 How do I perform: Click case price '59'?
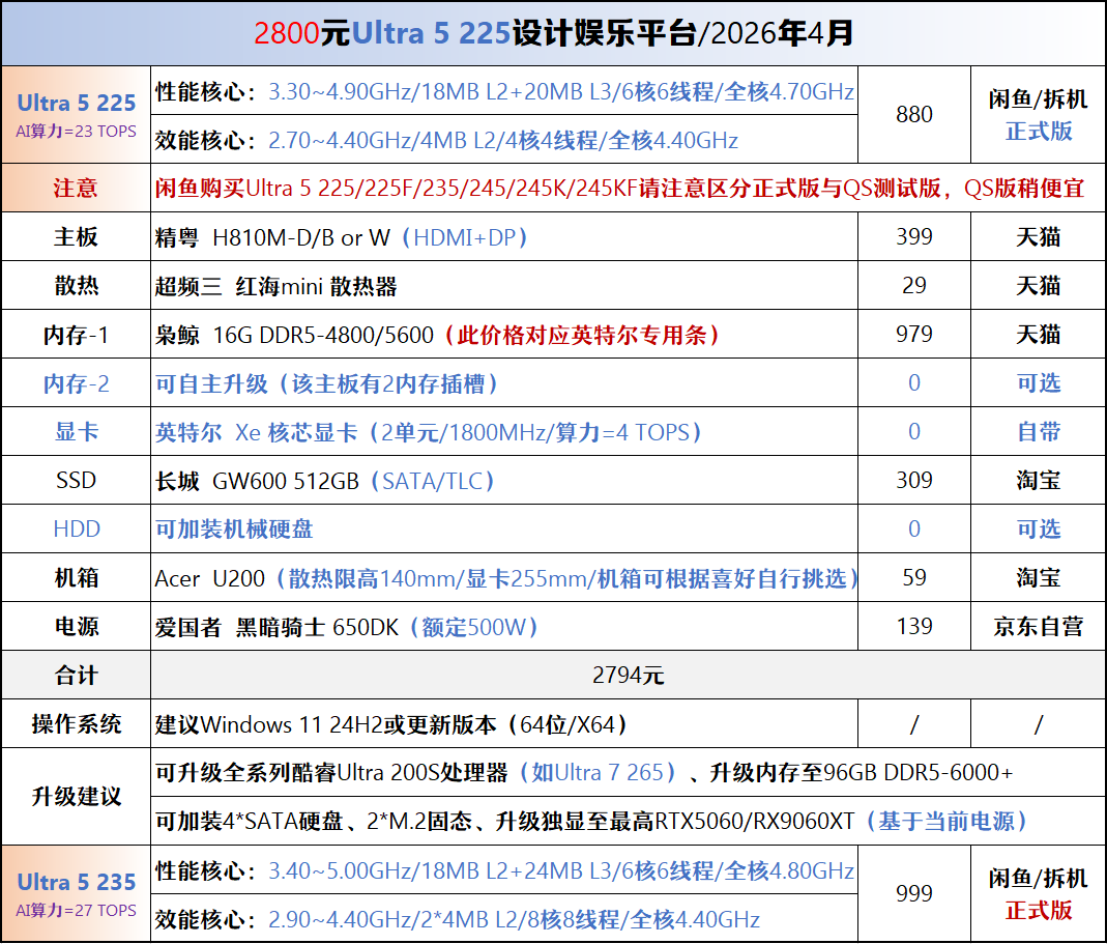[x=914, y=578]
